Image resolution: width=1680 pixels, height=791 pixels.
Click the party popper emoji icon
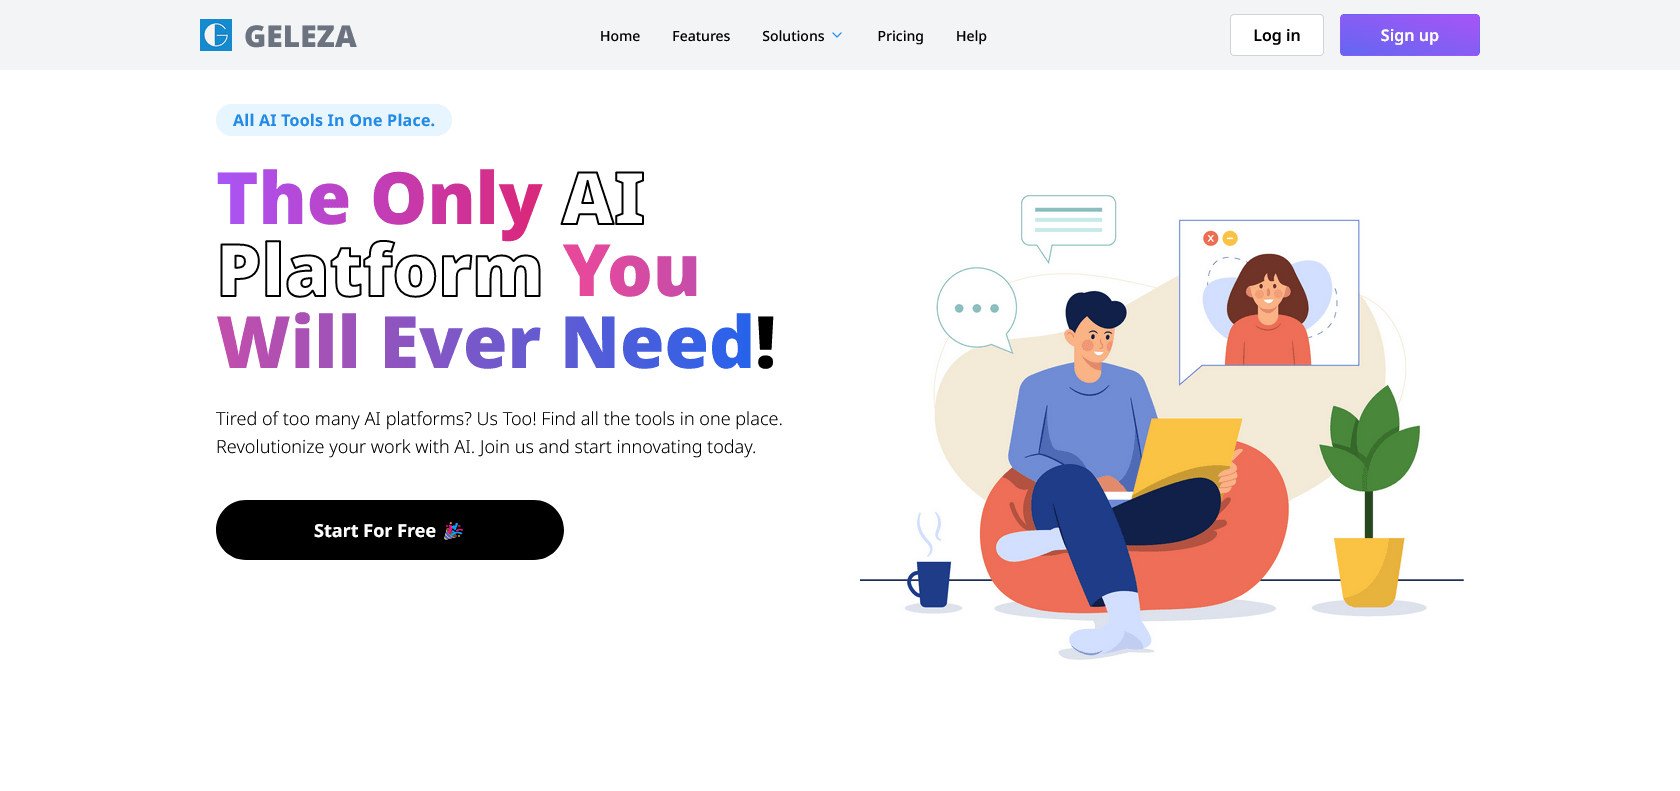point(453,530)
